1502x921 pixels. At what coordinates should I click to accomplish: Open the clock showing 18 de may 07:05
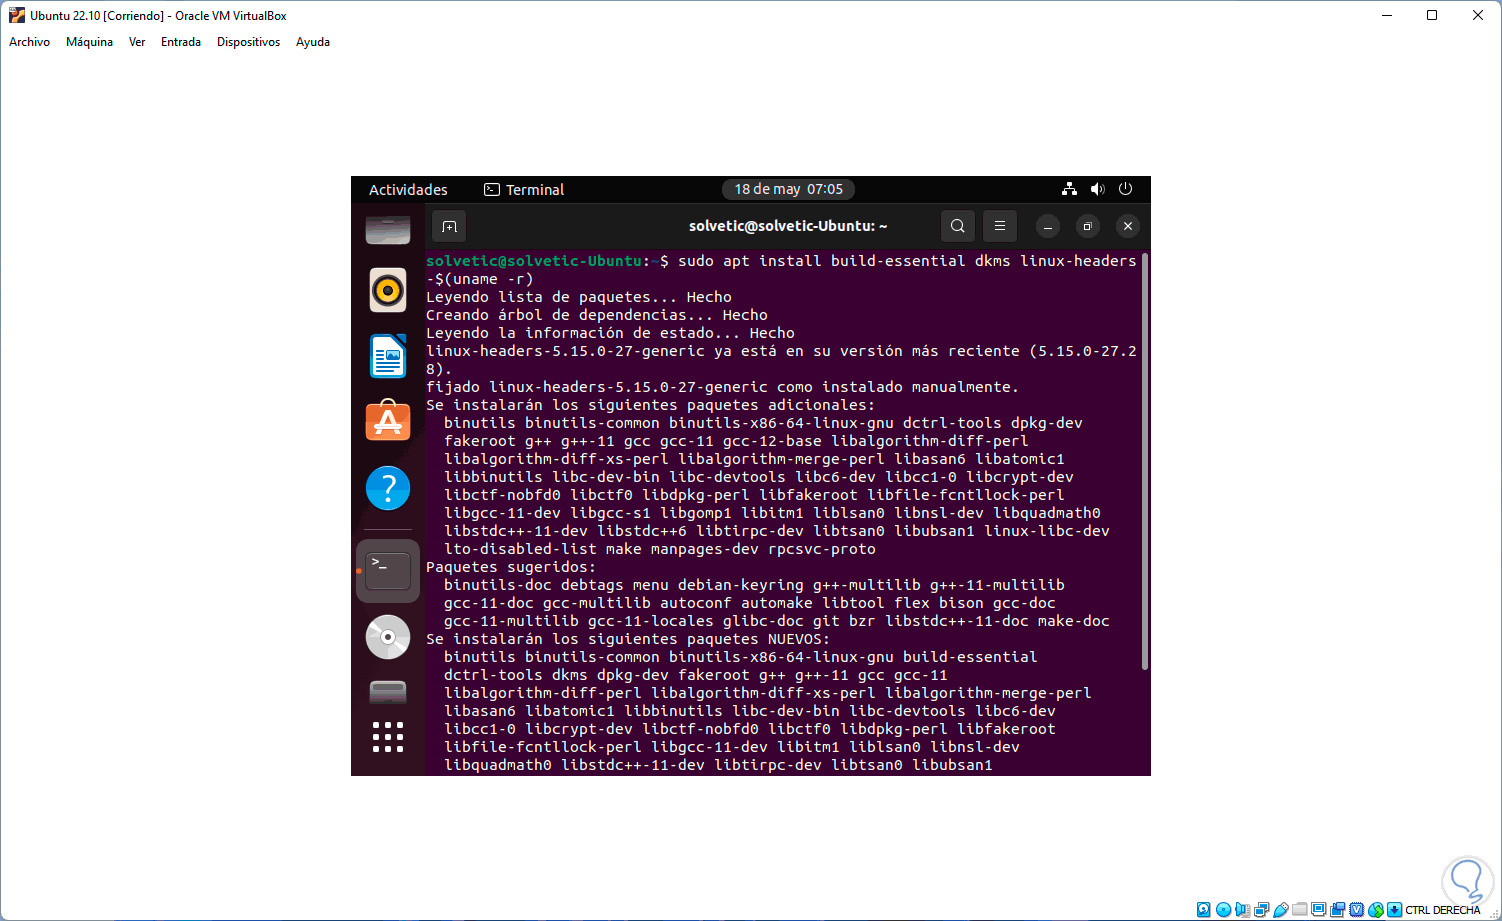point(789,189)
